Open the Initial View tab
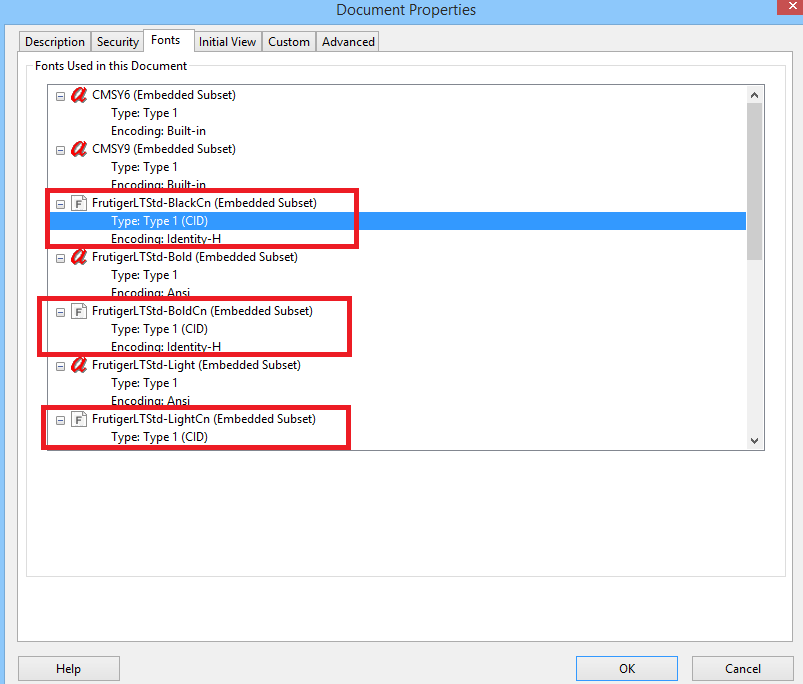 click(227, 41)
